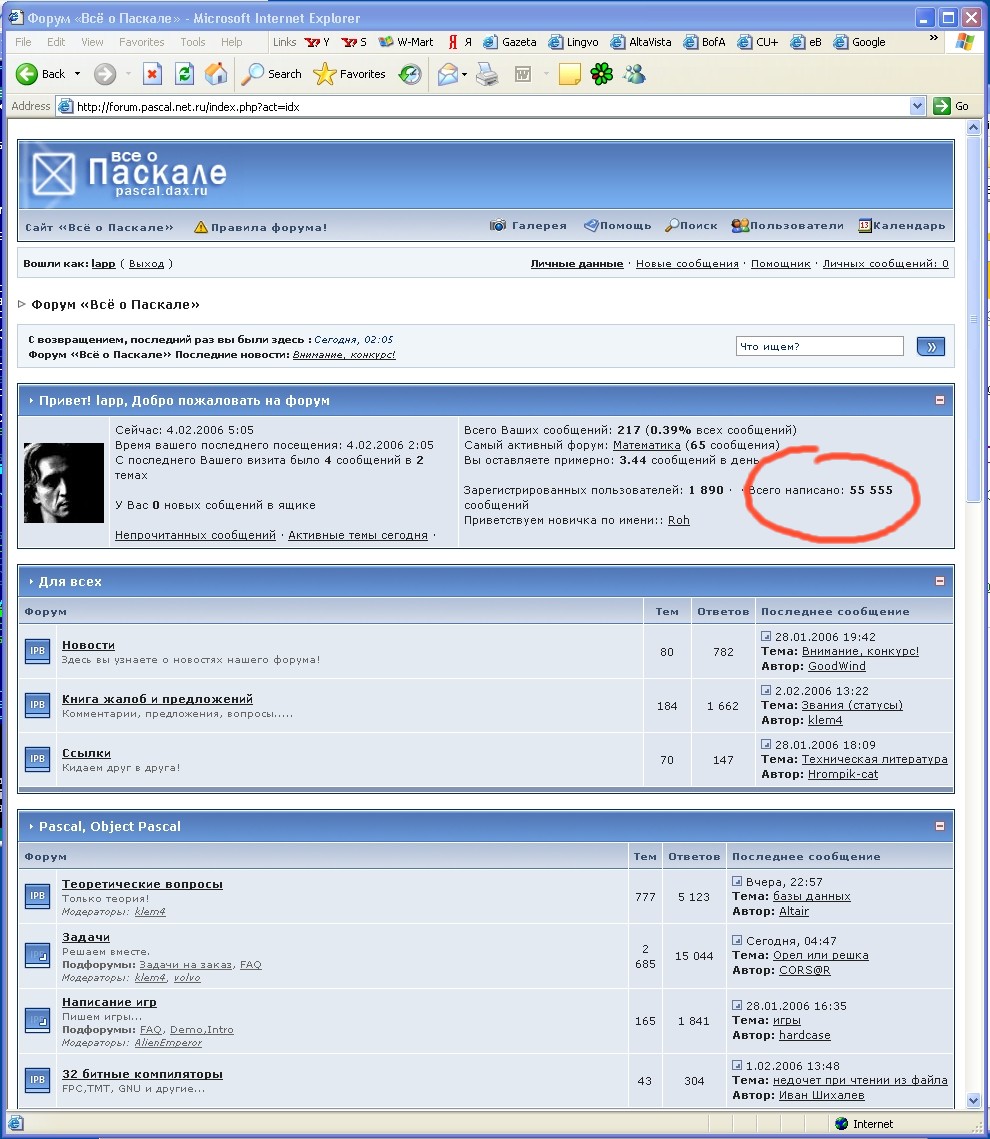Open Активные темы сегодня link
Image resolution: width=990 pixels, height=1139 pixels.
coord(358,535)
